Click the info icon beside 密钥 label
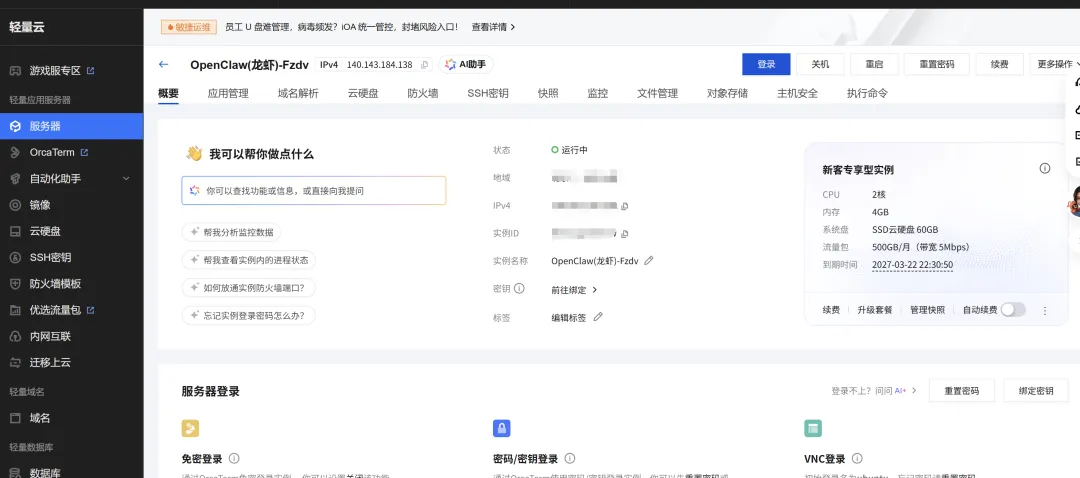 click(x=519, y=288)
